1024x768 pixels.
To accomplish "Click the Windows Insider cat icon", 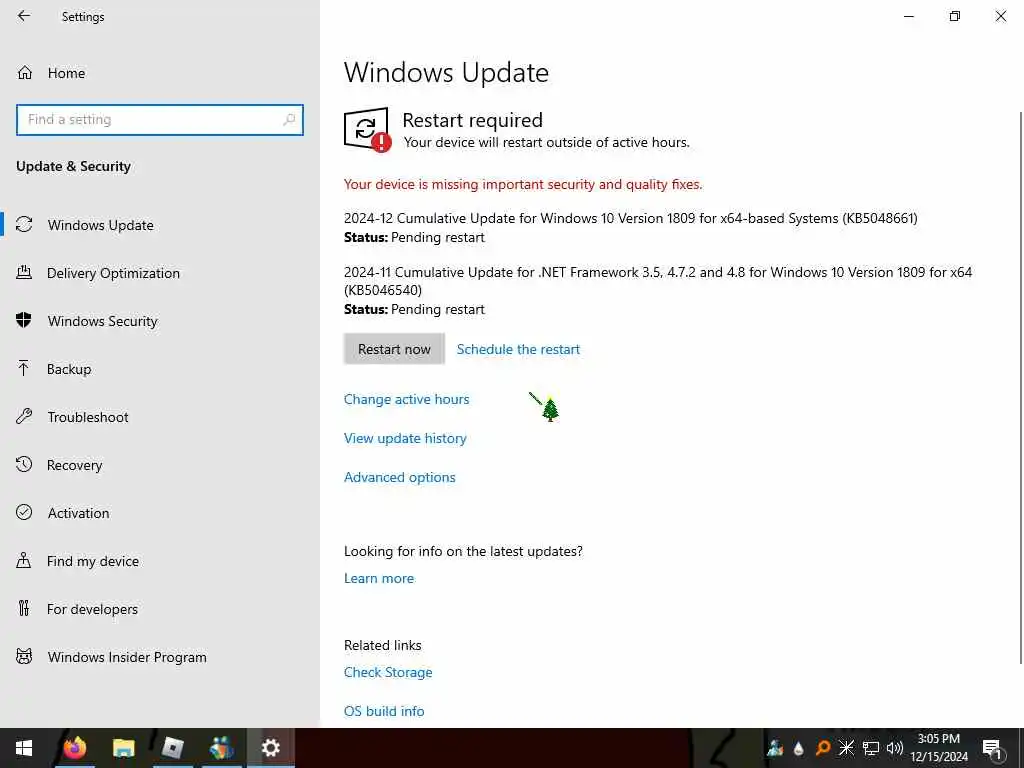I will pos(24,656).
